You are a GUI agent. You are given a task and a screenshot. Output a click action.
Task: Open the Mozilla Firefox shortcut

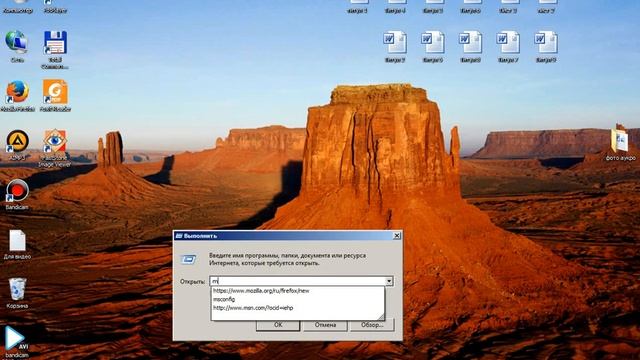tap(17, 92)
